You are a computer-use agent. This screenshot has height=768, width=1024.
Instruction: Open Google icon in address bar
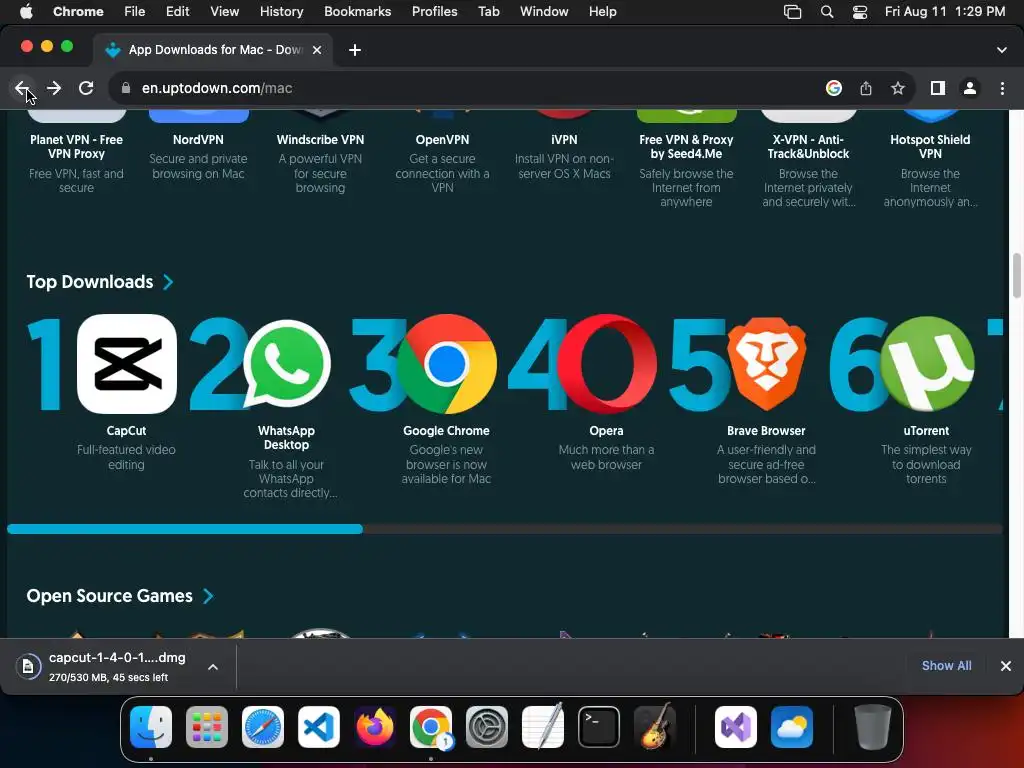tap(834, 88)
